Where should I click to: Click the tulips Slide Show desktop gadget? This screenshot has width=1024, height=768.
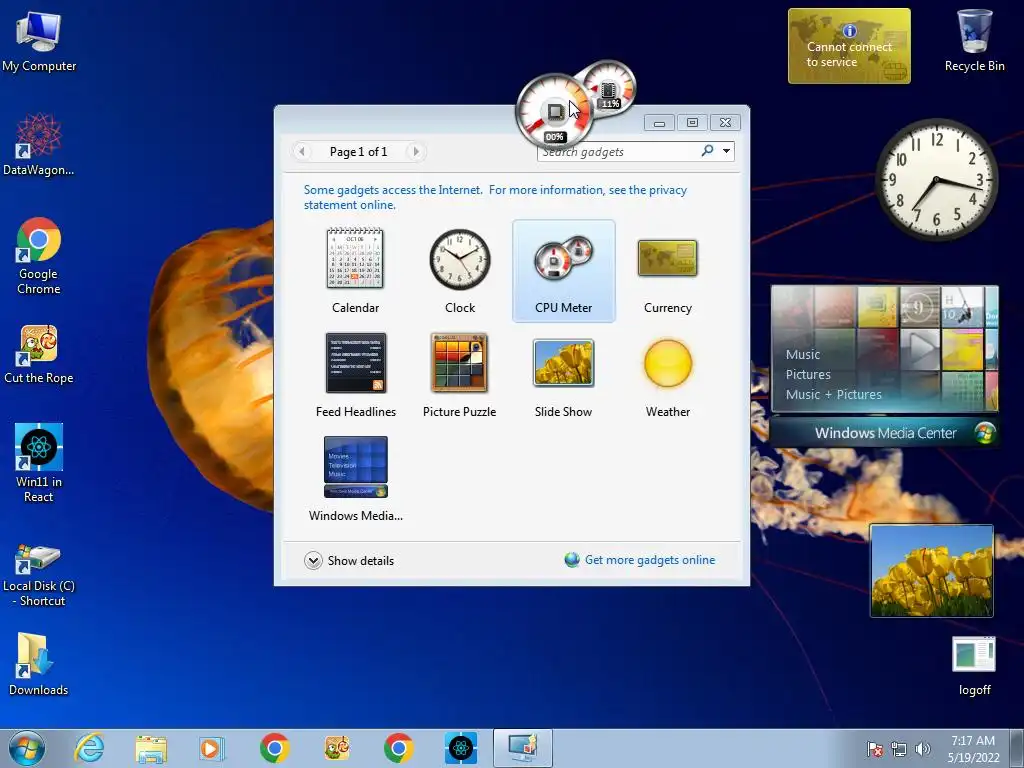coord(931,571)
